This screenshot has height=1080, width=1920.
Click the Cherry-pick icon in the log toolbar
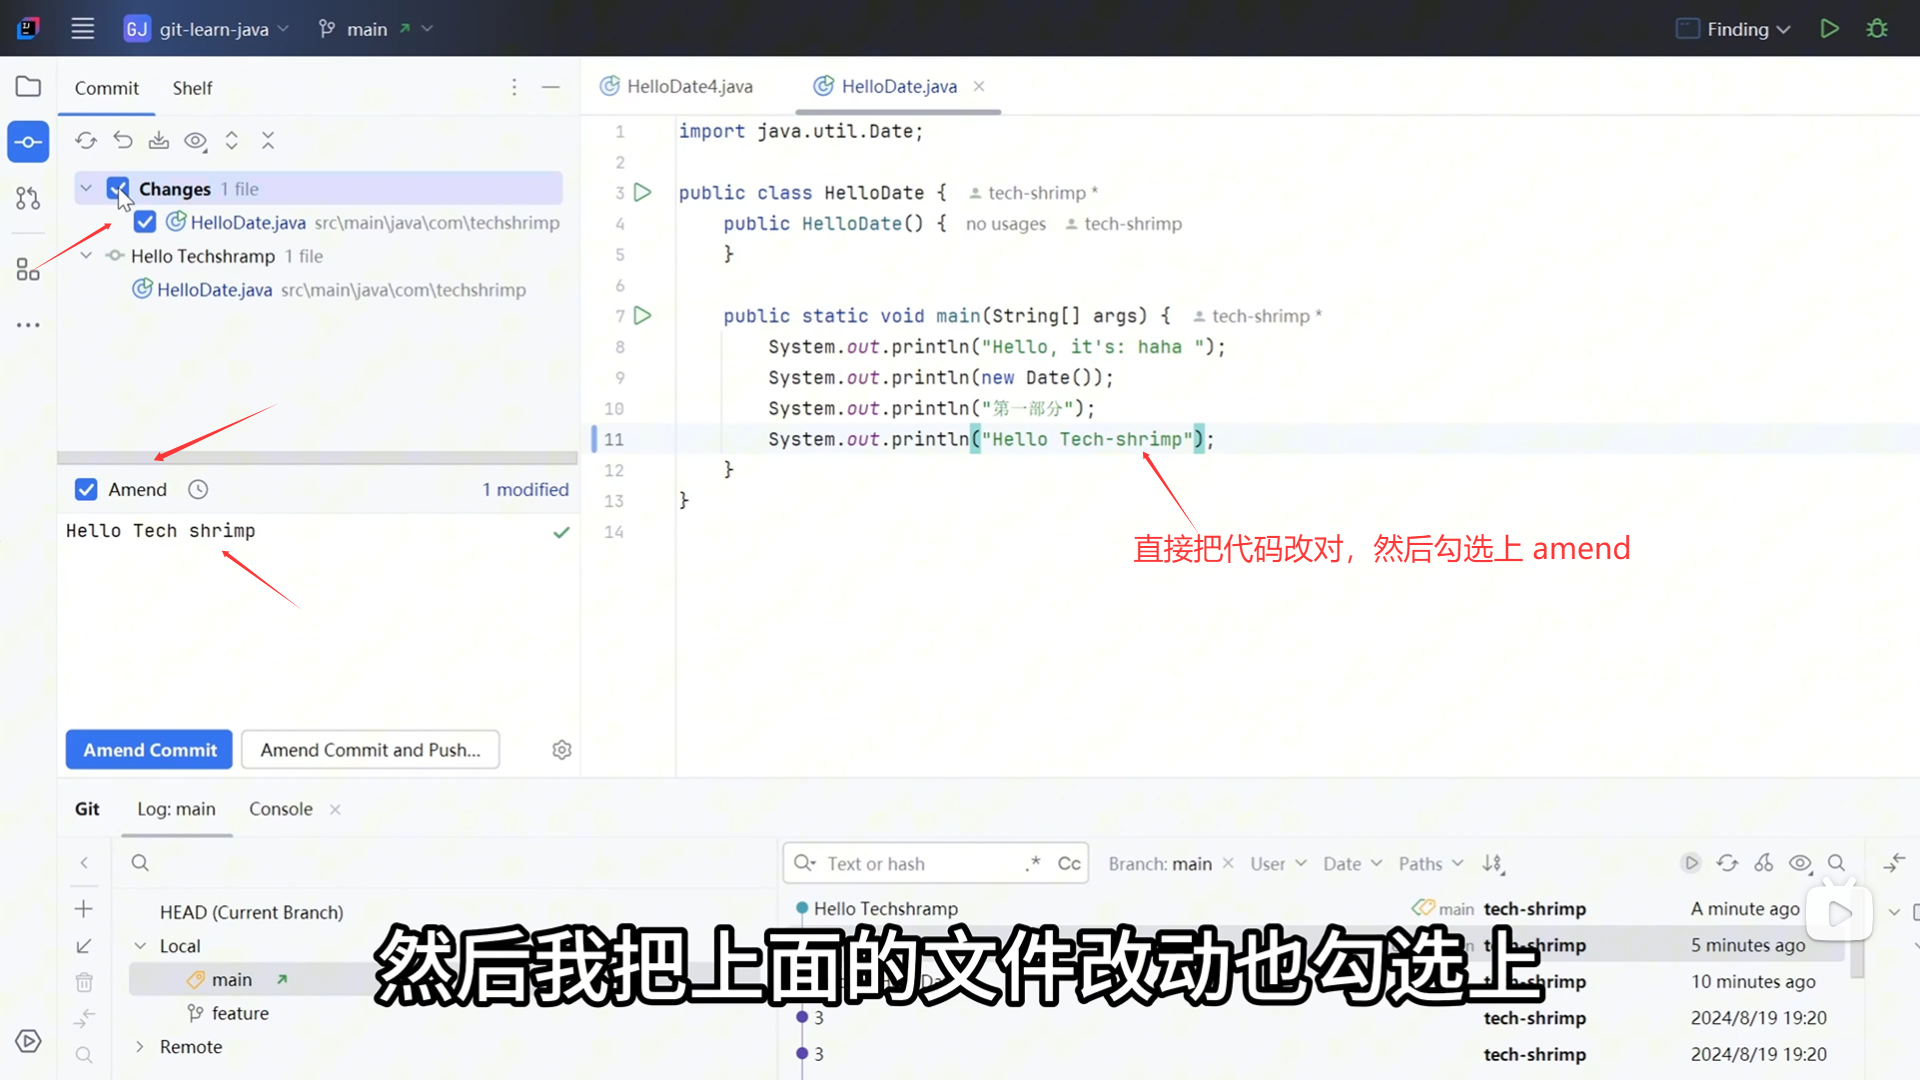coord(1764,863)
